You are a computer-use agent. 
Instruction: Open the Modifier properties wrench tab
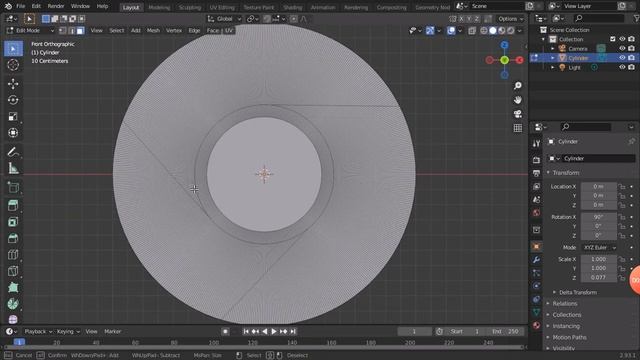click(x=536, y=260)
